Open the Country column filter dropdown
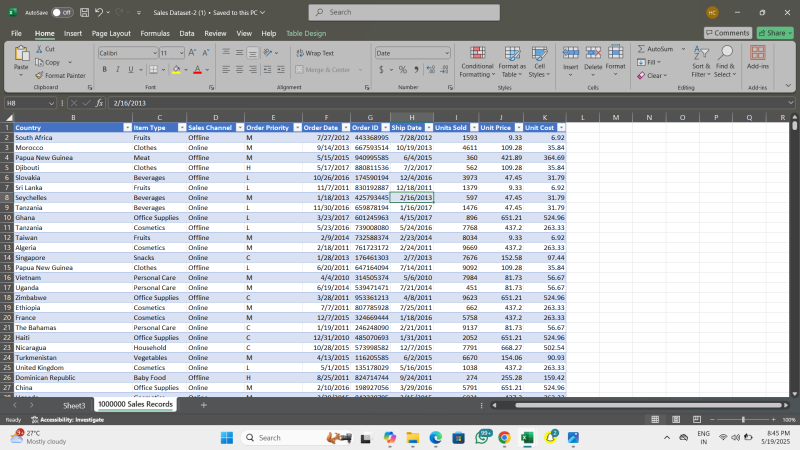The image size is (800, 450). (127, 128)
